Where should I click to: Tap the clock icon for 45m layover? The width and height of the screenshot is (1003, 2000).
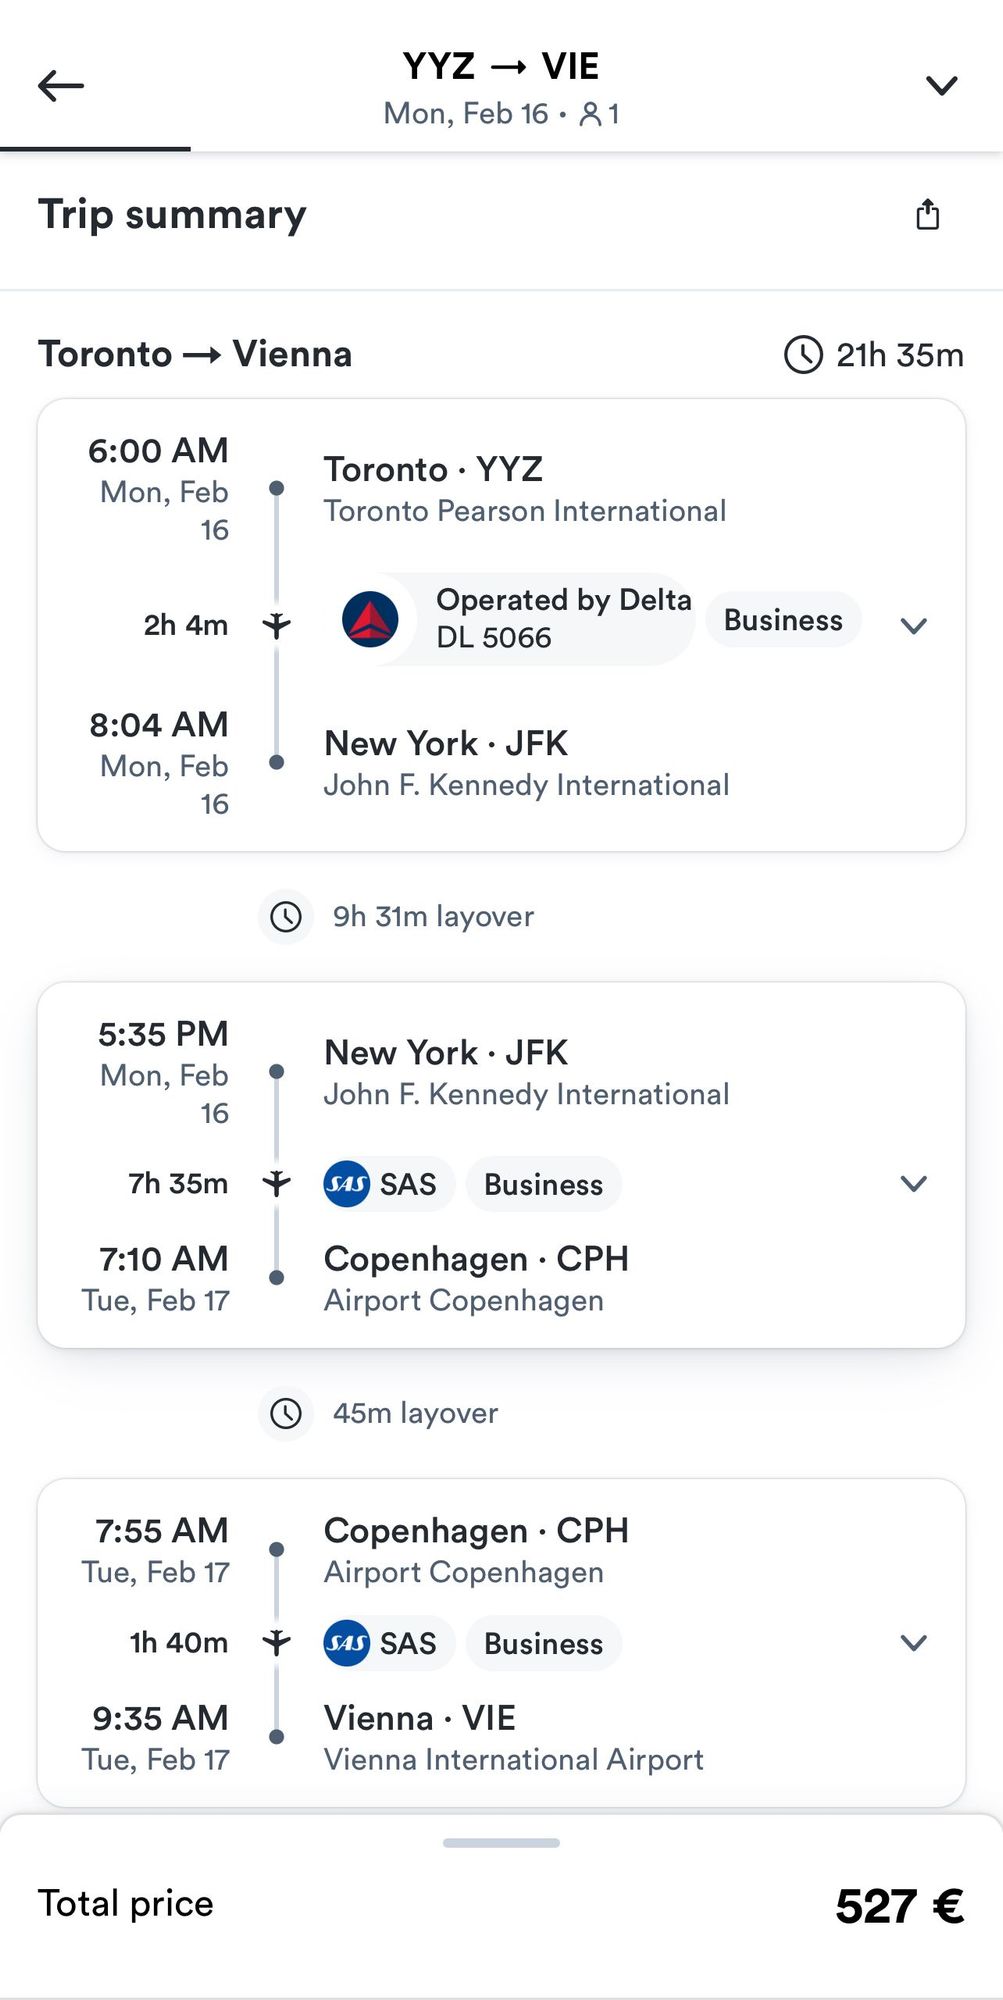(x=286, y=1413)
